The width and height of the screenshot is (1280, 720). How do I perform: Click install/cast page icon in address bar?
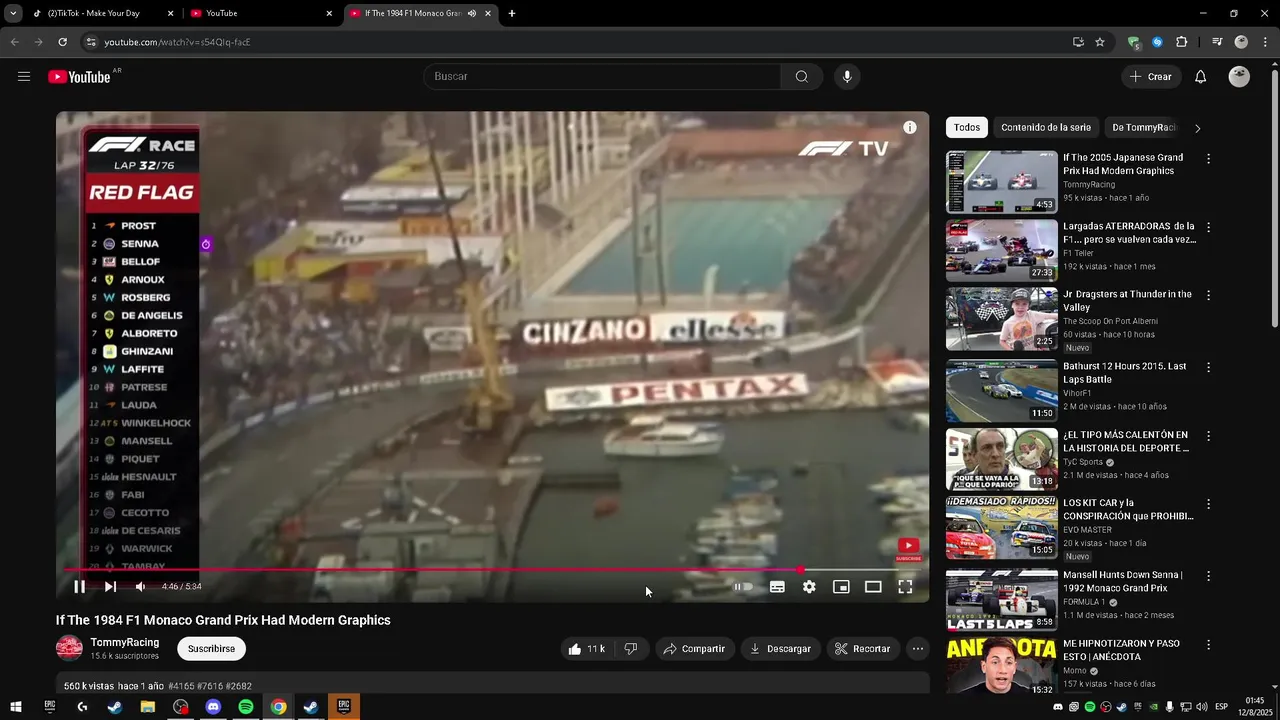[x=1078, y=42]
